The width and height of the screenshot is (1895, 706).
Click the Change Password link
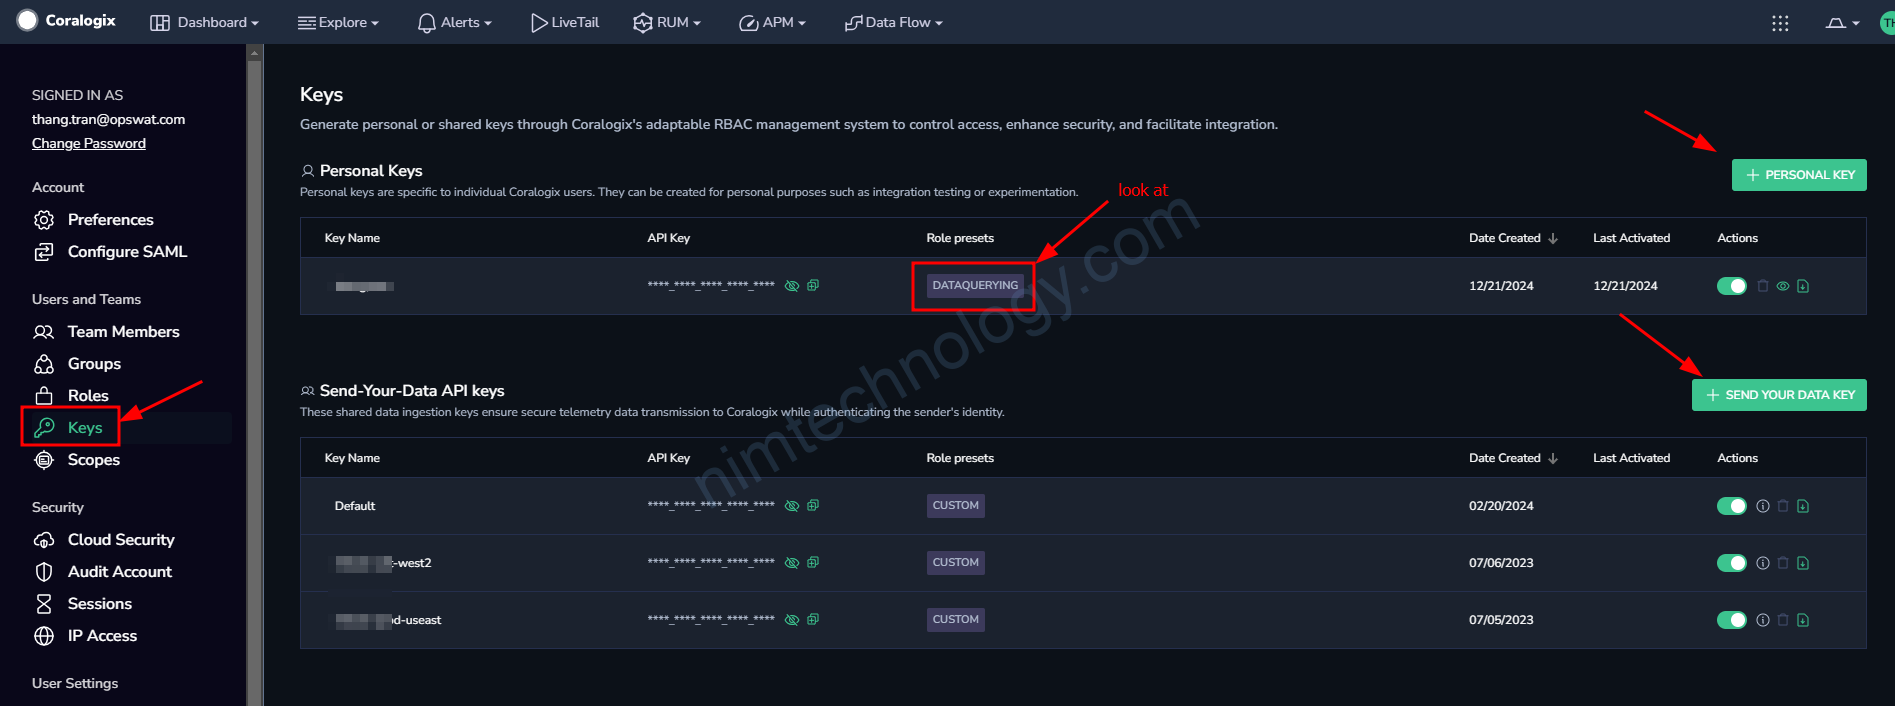coord(89,144)
